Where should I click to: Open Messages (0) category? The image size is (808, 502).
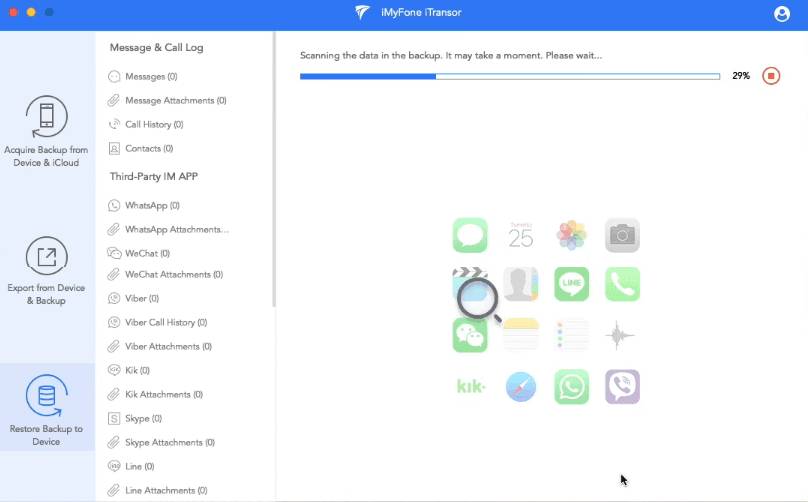pyautogui.click(x=143, y=76)
